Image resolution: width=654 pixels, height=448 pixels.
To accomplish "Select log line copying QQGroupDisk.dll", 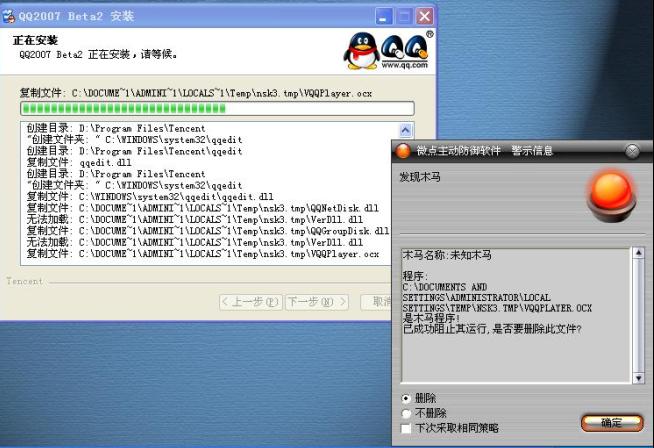I will point(208,231).
